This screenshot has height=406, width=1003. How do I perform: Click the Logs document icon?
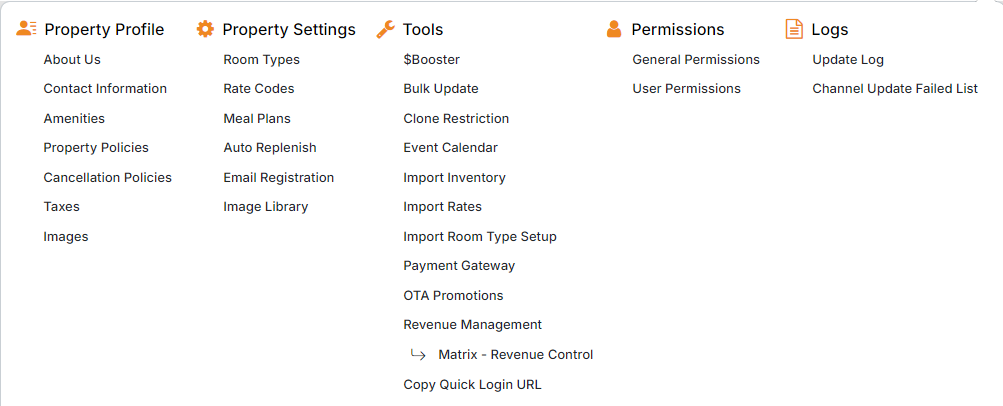(x=794, y=29)
